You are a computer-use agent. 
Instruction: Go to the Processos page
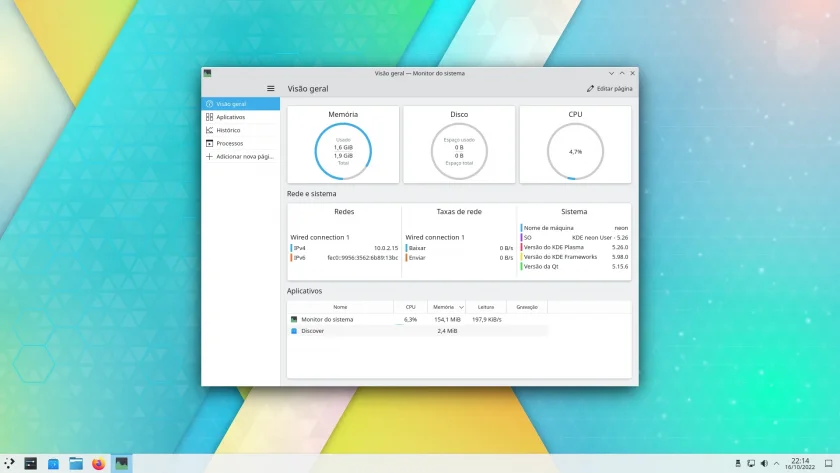(x=241, y=143)
